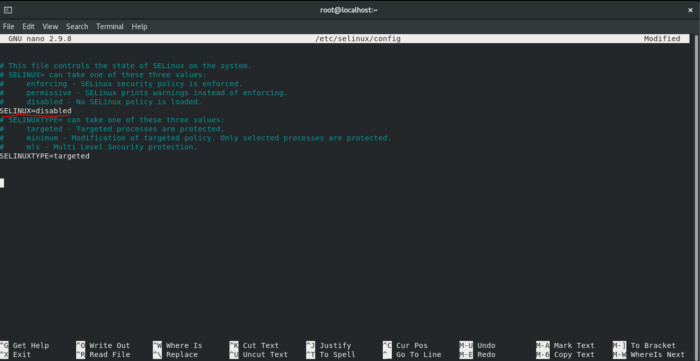Click the 'permissive - SELinux prints warnings' line
The image size is (700, 361).
[144, 93]
